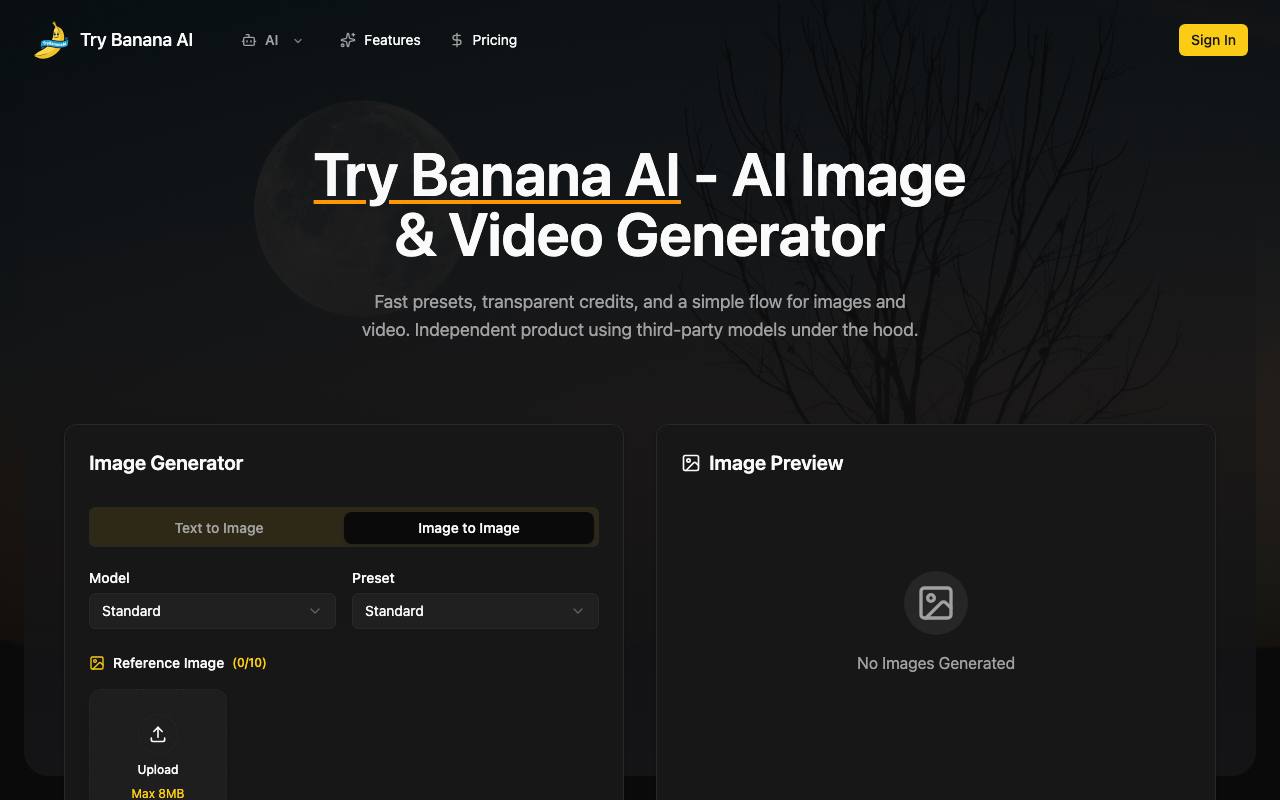1280x800 pixels.
Task: Switch to the Text to Image tab
Action: [x=219, y=528]
